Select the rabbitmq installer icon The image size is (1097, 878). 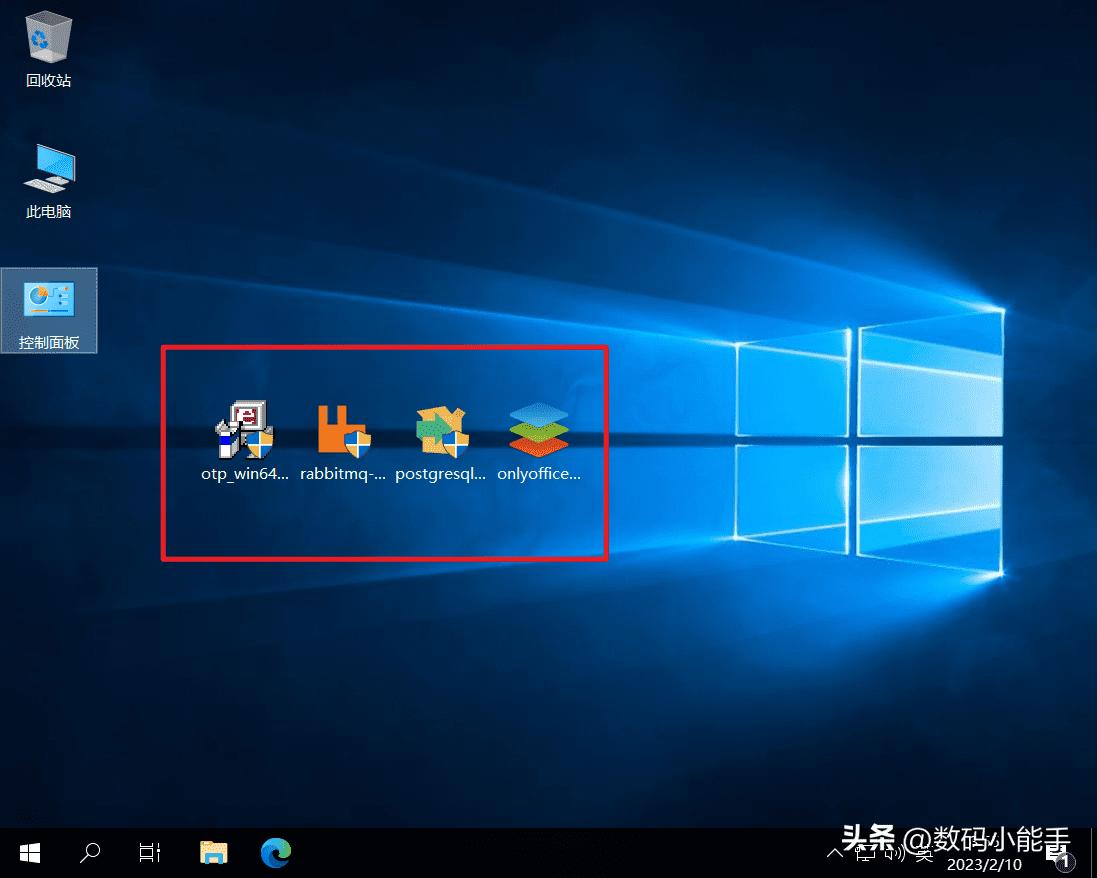[343, 430]
